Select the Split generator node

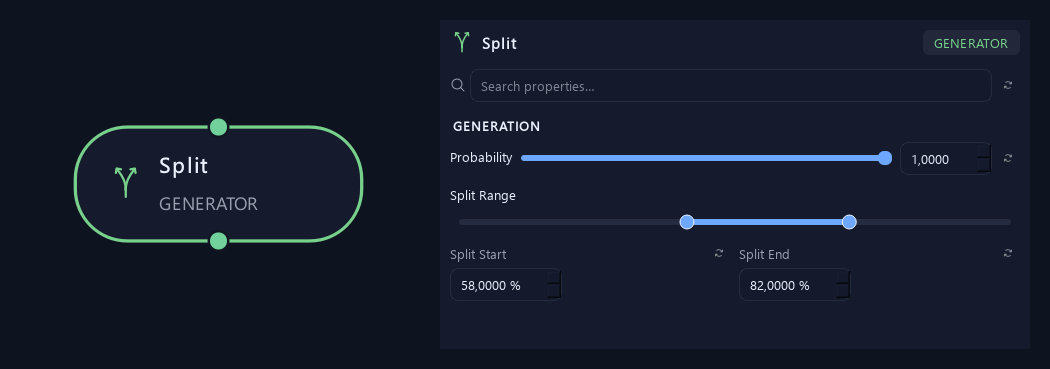(x=218, y=183)
